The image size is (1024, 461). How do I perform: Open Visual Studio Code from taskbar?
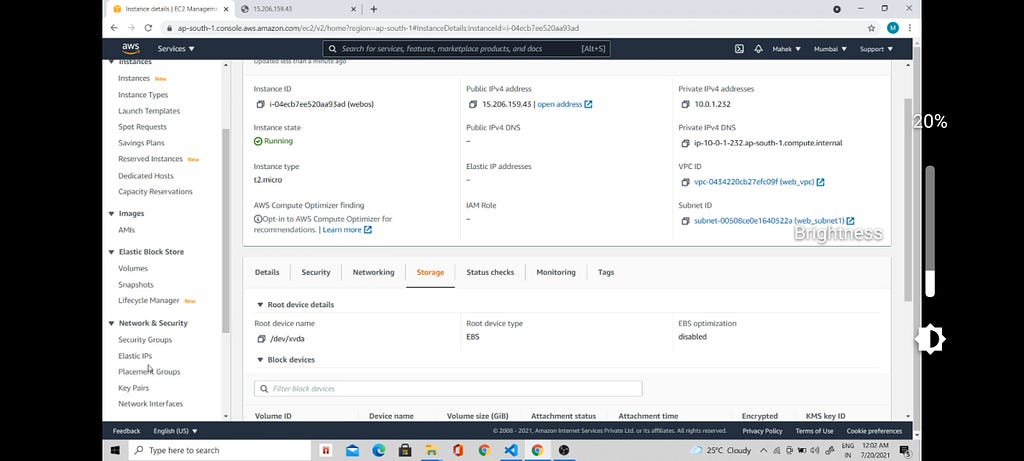tap(511, 450)
